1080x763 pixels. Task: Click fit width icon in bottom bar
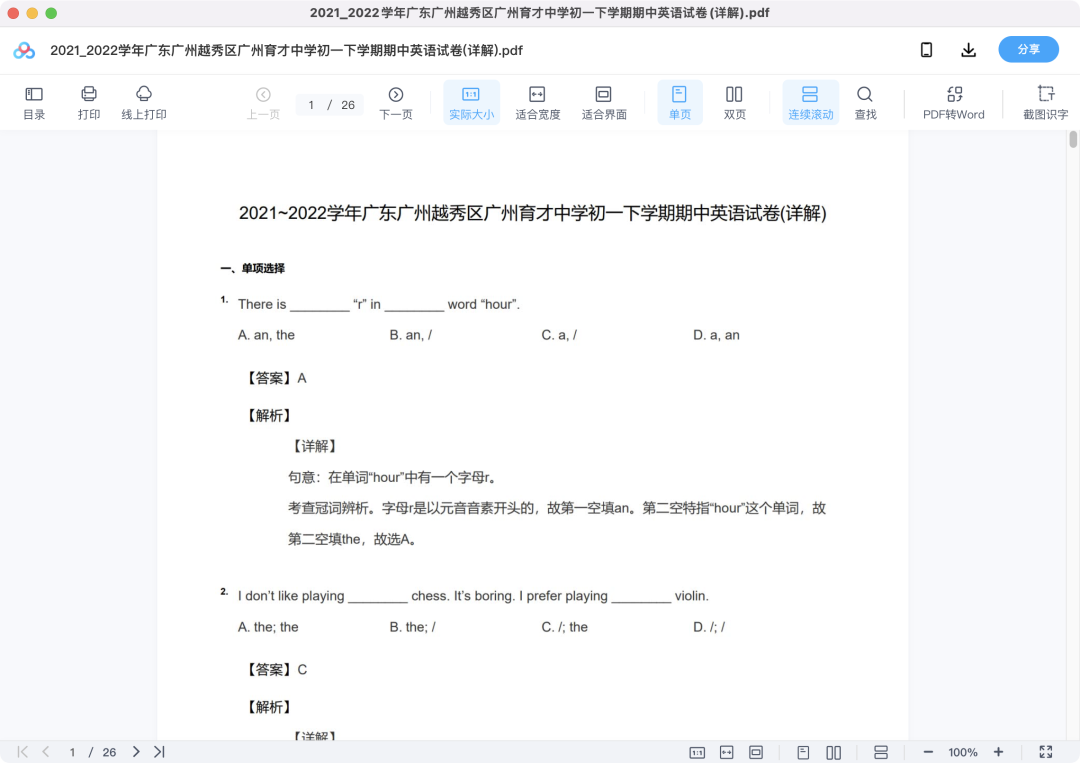coord(727,752)
